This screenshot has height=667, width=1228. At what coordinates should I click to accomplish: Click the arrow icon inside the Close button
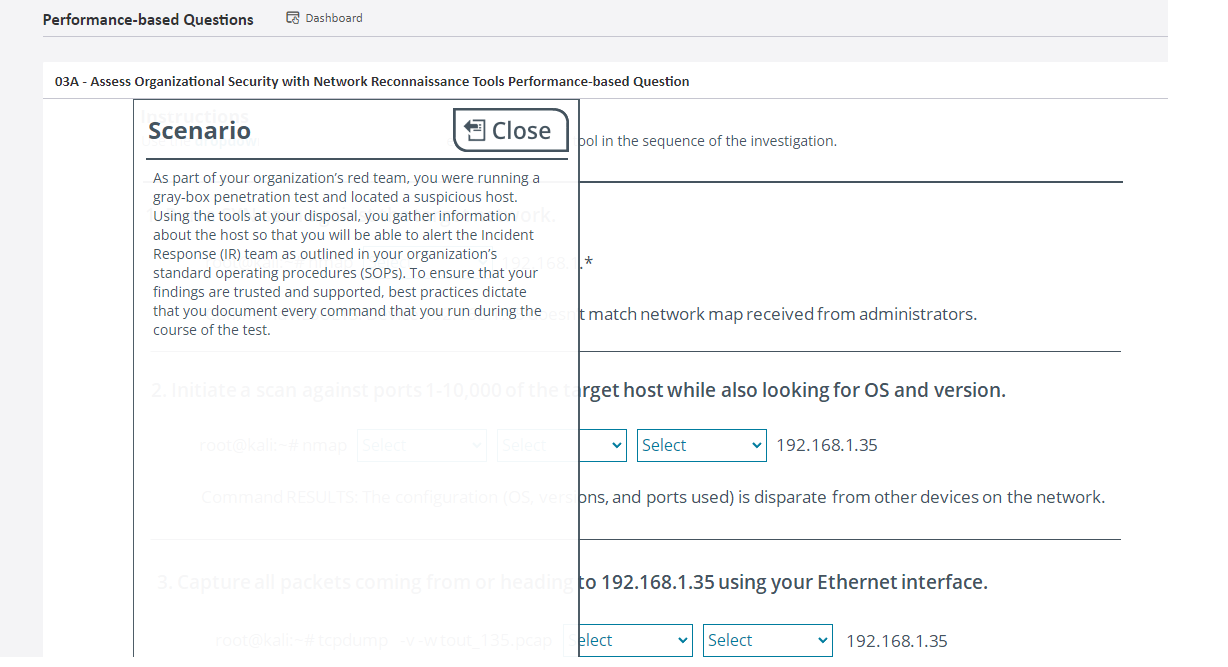(x=475, y=130)
